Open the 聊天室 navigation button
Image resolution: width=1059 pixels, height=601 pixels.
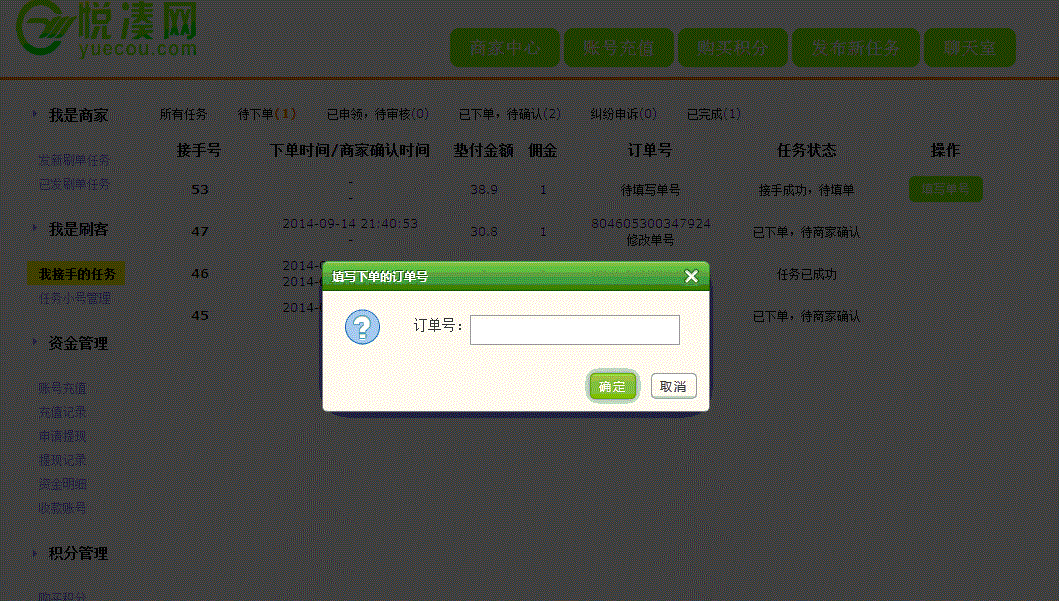[x=968, y=48]
